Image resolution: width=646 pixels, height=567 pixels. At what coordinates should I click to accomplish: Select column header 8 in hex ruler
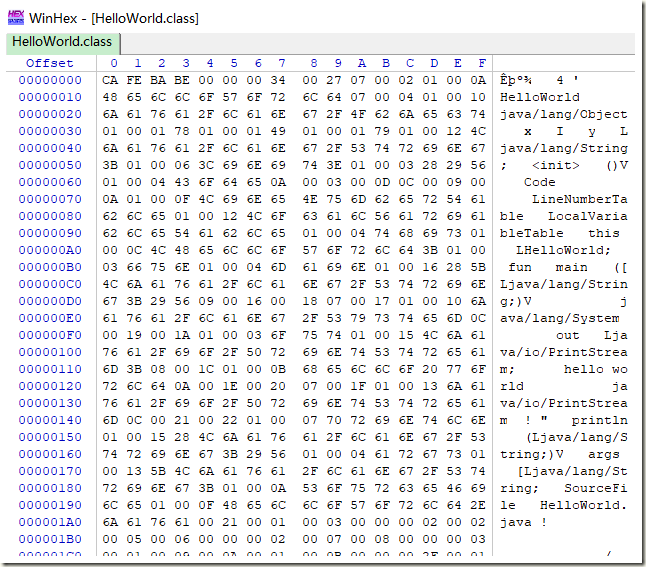pyautogui.click(x=314, y=63)
